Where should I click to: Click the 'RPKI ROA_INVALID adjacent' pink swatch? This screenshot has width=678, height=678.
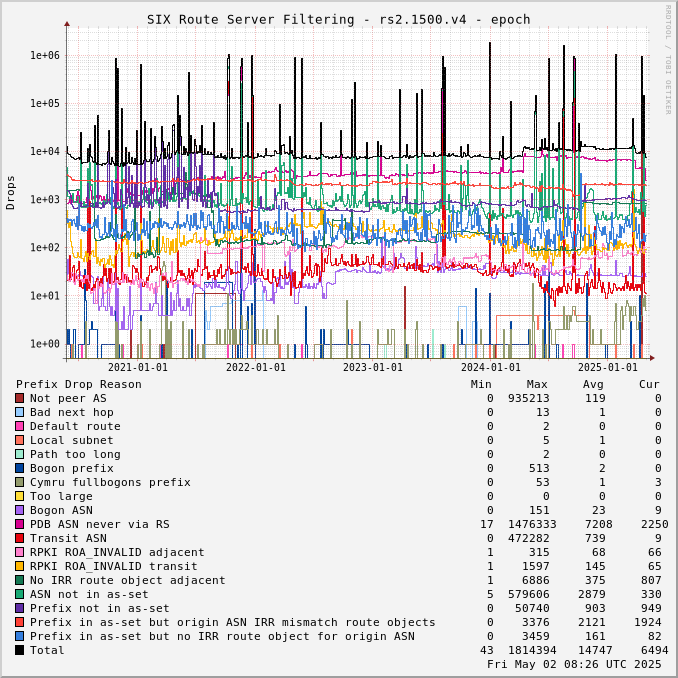(x=19, y=552)
